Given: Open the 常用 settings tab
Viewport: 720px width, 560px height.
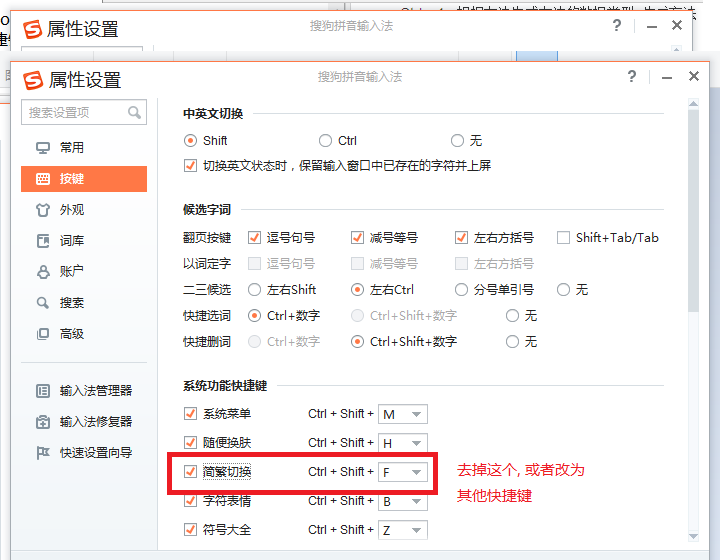Looking at the screenshot, I should (84, 148).
